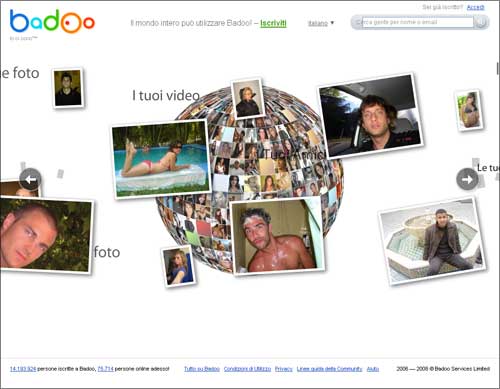
Task: Click the 'Sei già iscritto?' text
Action: [x=442, y=7]
